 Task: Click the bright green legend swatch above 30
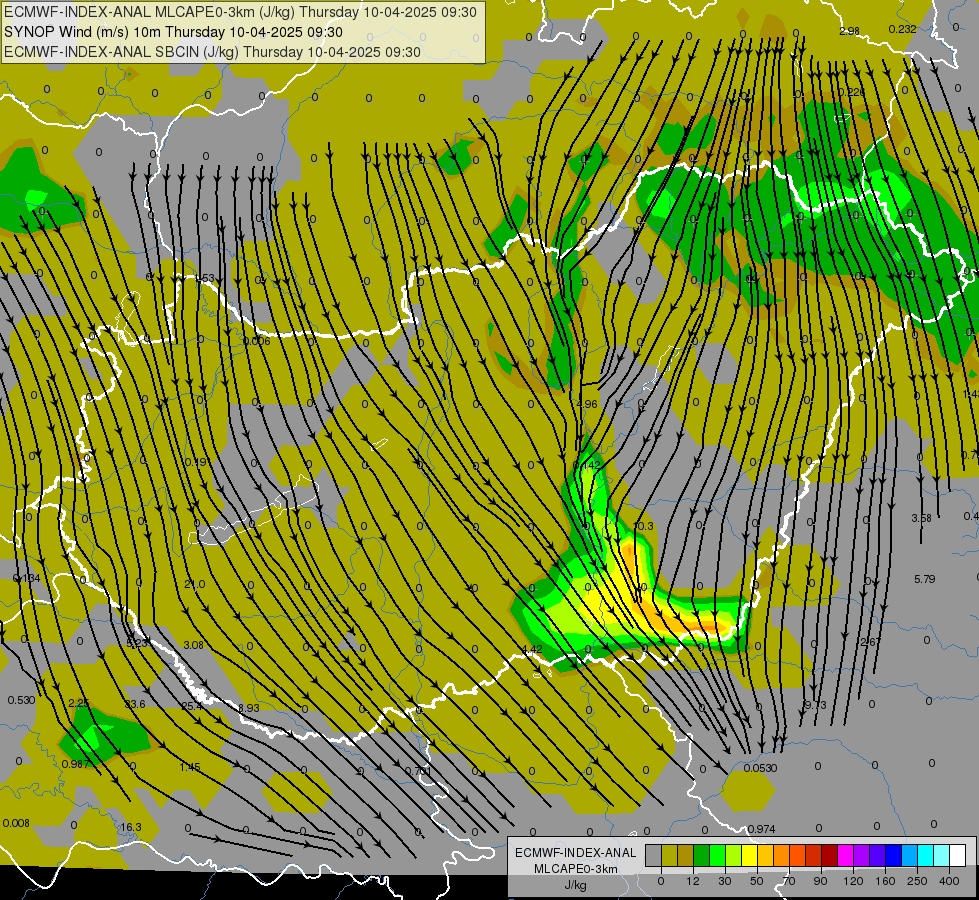tap(717, 856)
